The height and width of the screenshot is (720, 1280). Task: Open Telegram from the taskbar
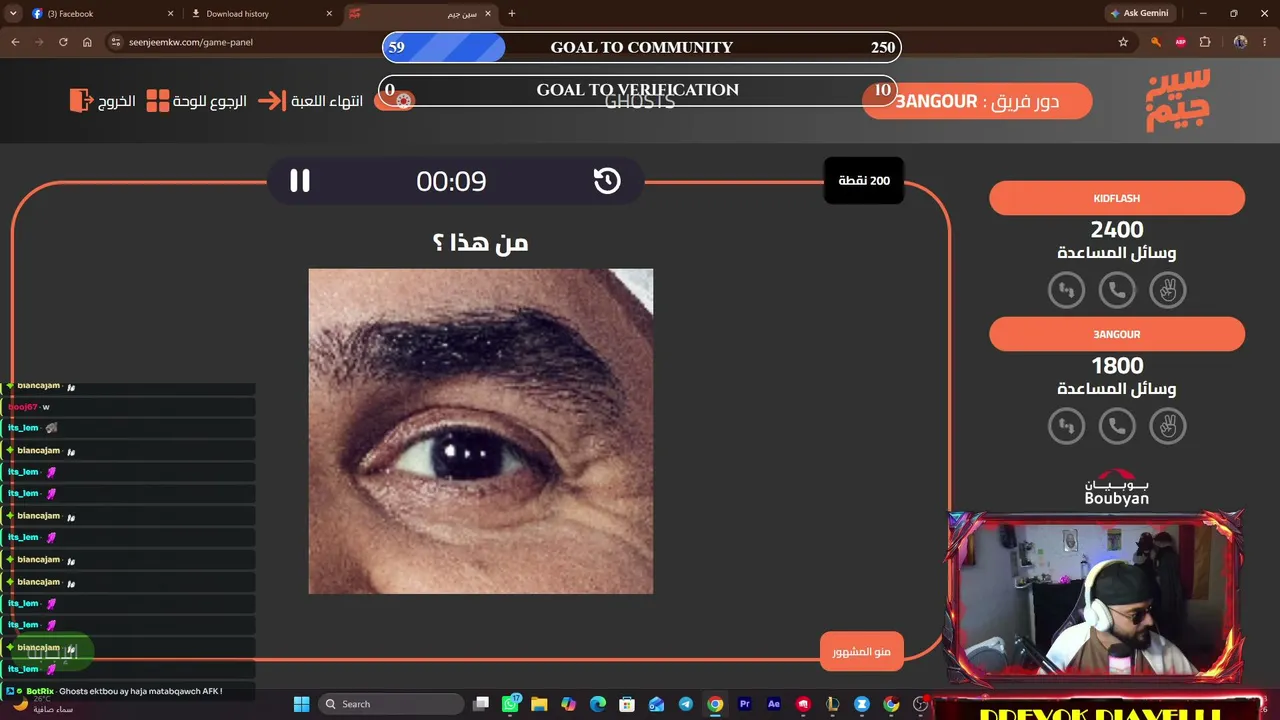[685, 704]
